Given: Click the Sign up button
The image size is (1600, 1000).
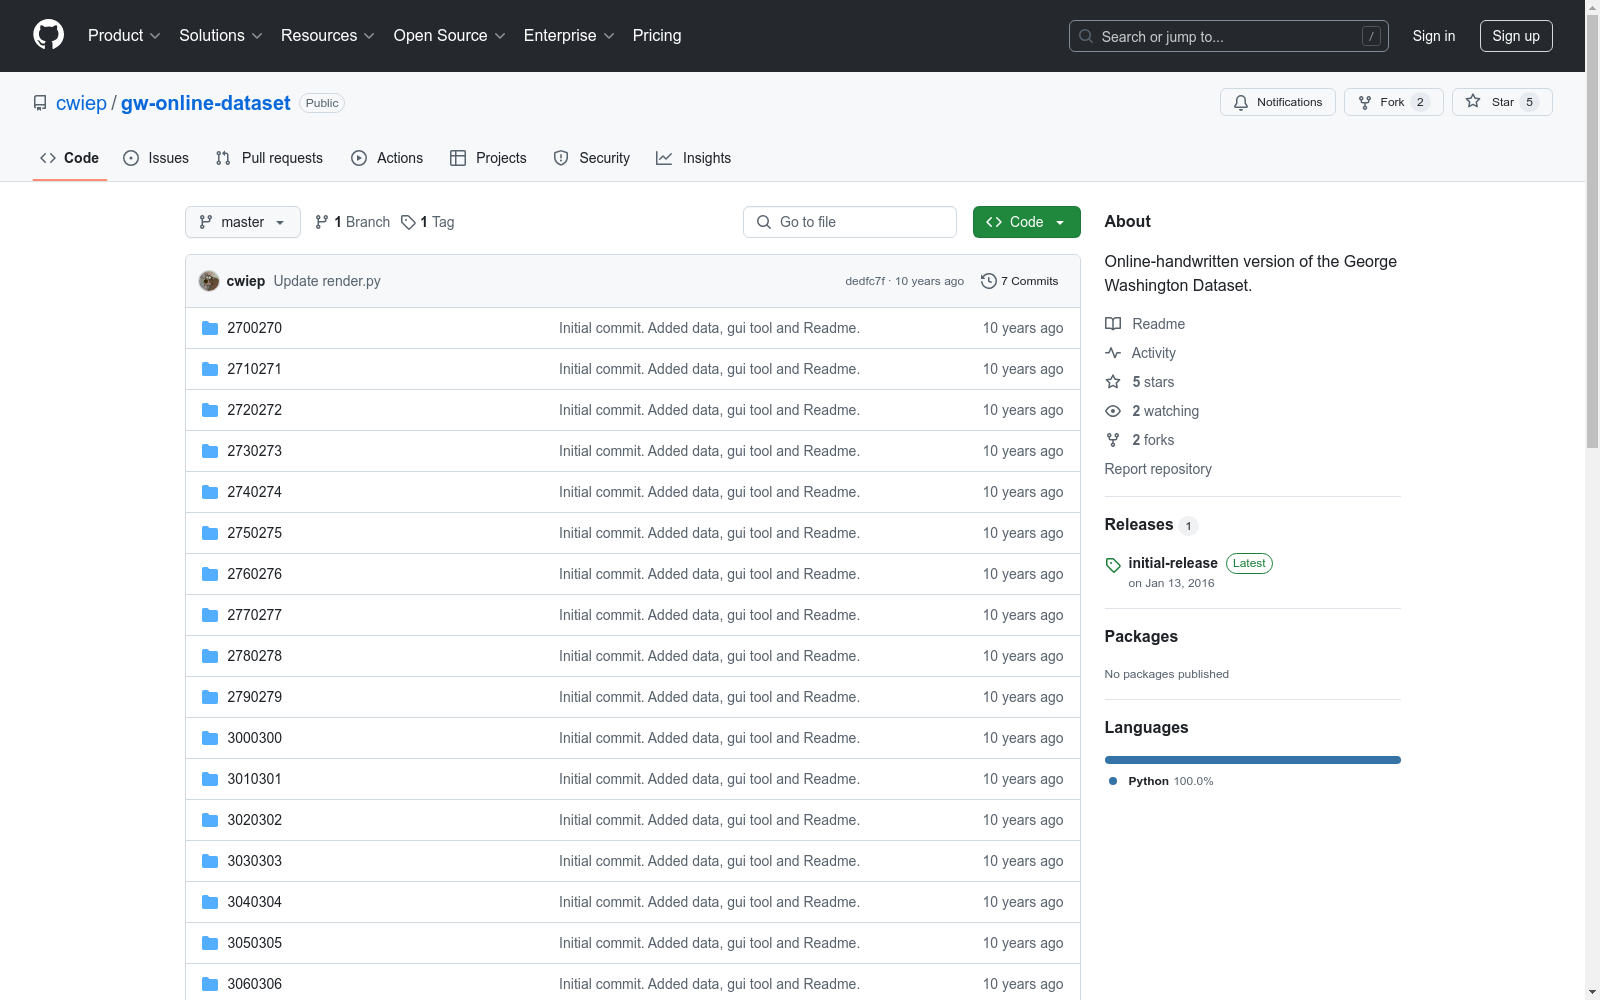Looking at the screenshot, I should pos(1516,36).
